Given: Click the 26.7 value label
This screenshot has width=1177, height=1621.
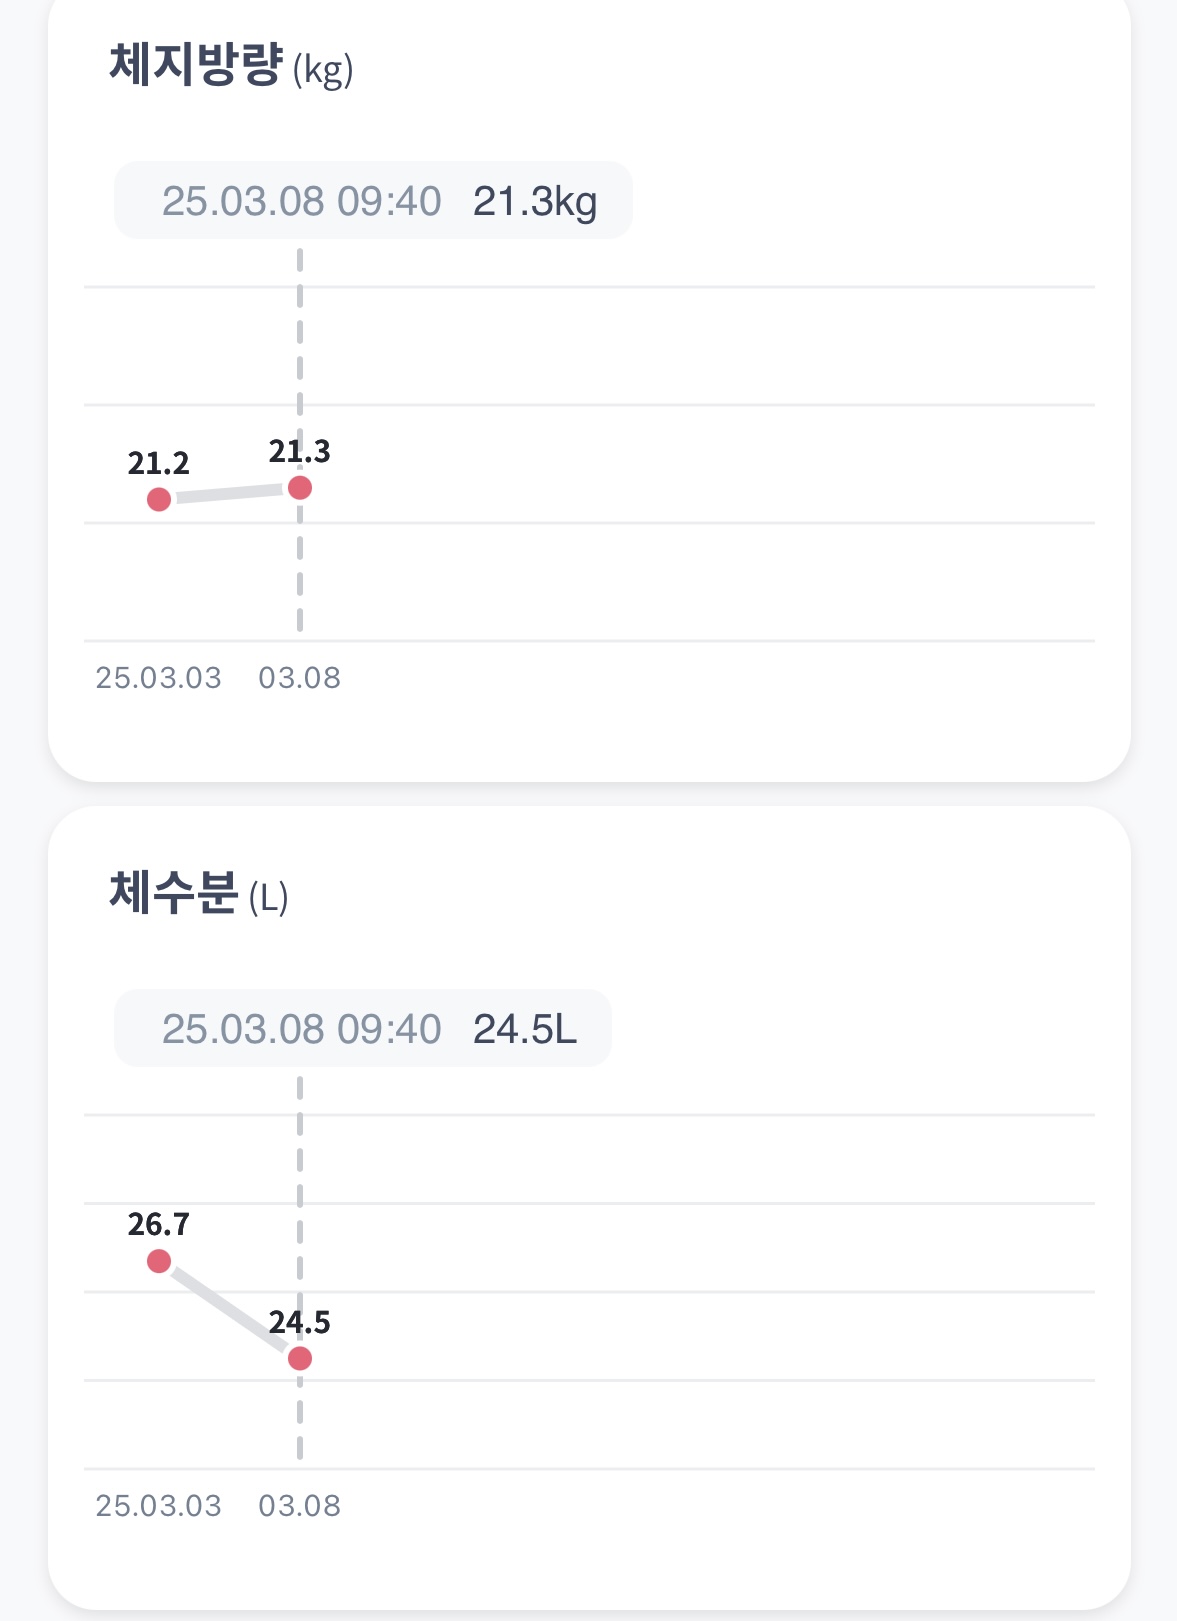Looking at the screenshot, I should (x=159, y=1224).
